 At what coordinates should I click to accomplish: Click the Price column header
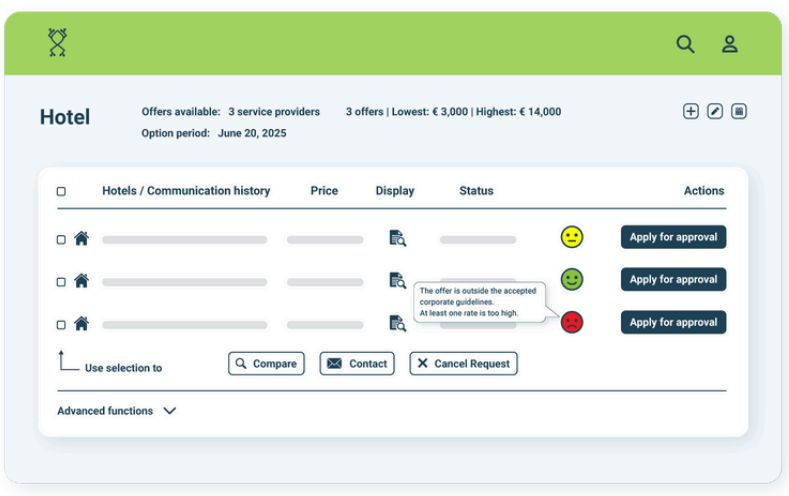click(x=324, y=191)
